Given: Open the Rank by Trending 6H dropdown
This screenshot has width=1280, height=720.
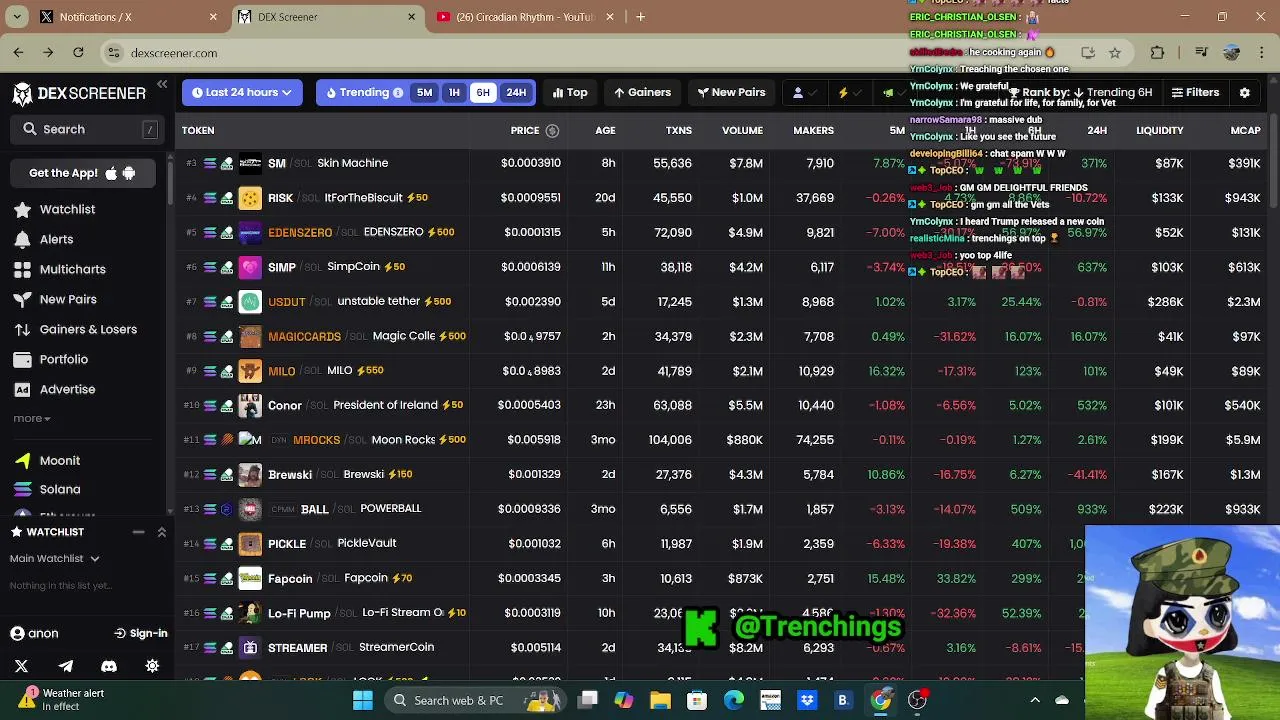Looking at the screenshot, I should click(x=1082, y=92).
